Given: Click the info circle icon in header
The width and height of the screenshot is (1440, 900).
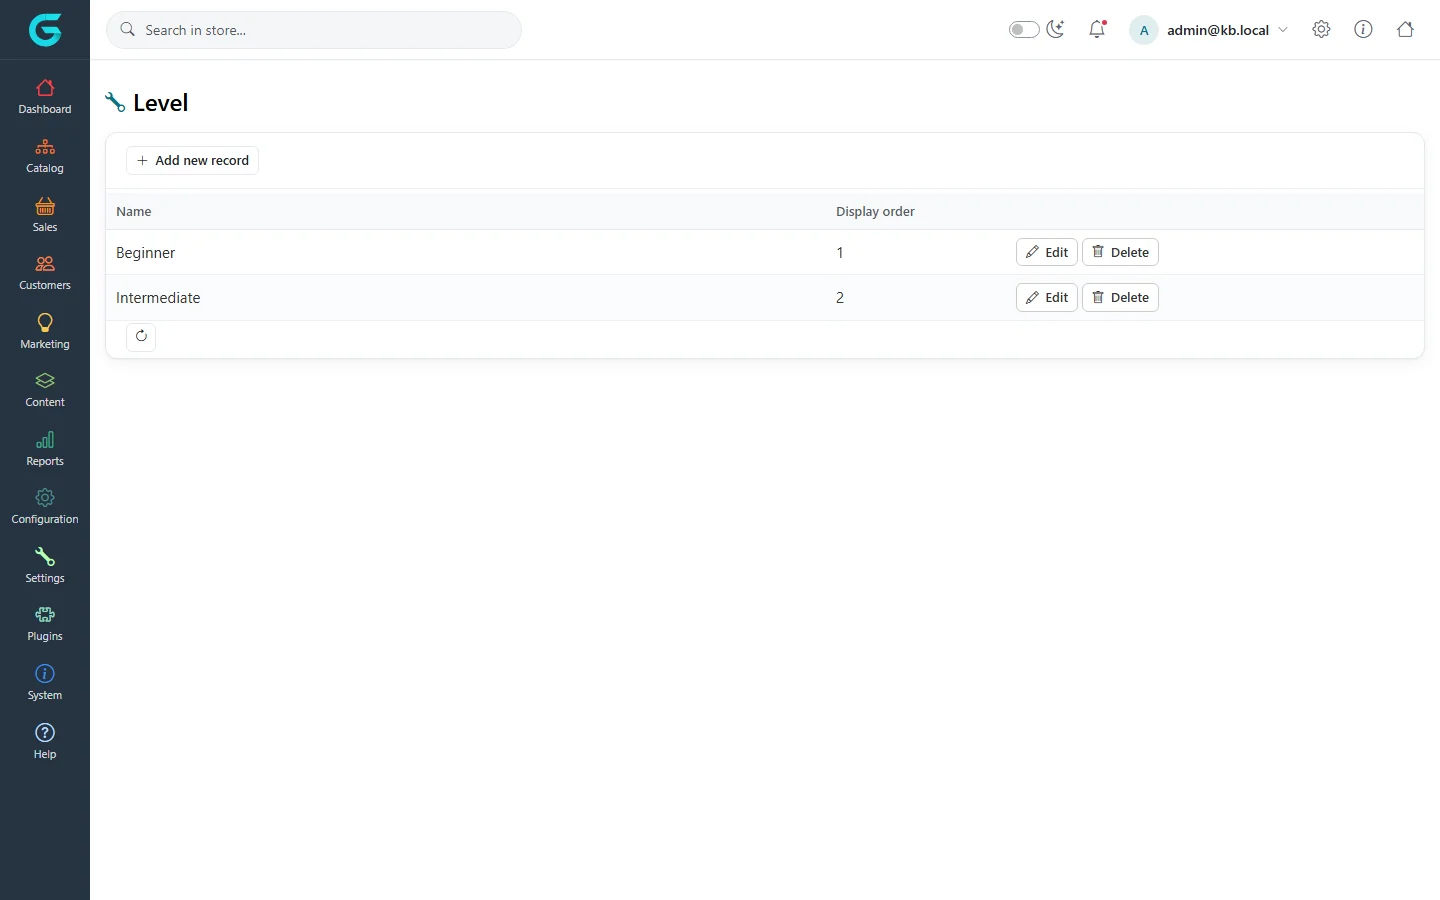Looking at the screenshot, I should point(1363,29).
